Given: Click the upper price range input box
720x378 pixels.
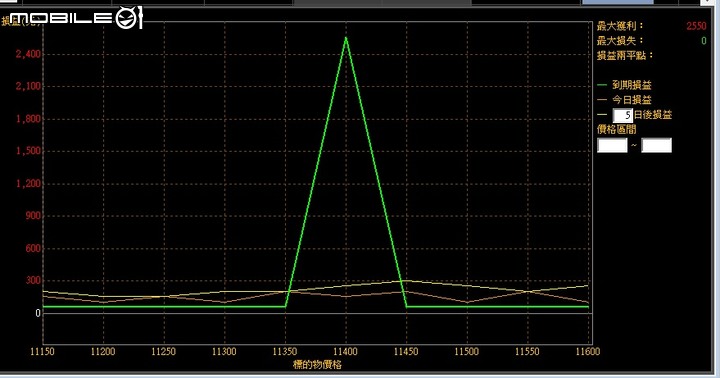Looking at the screenshot, I should coord(656,145).
